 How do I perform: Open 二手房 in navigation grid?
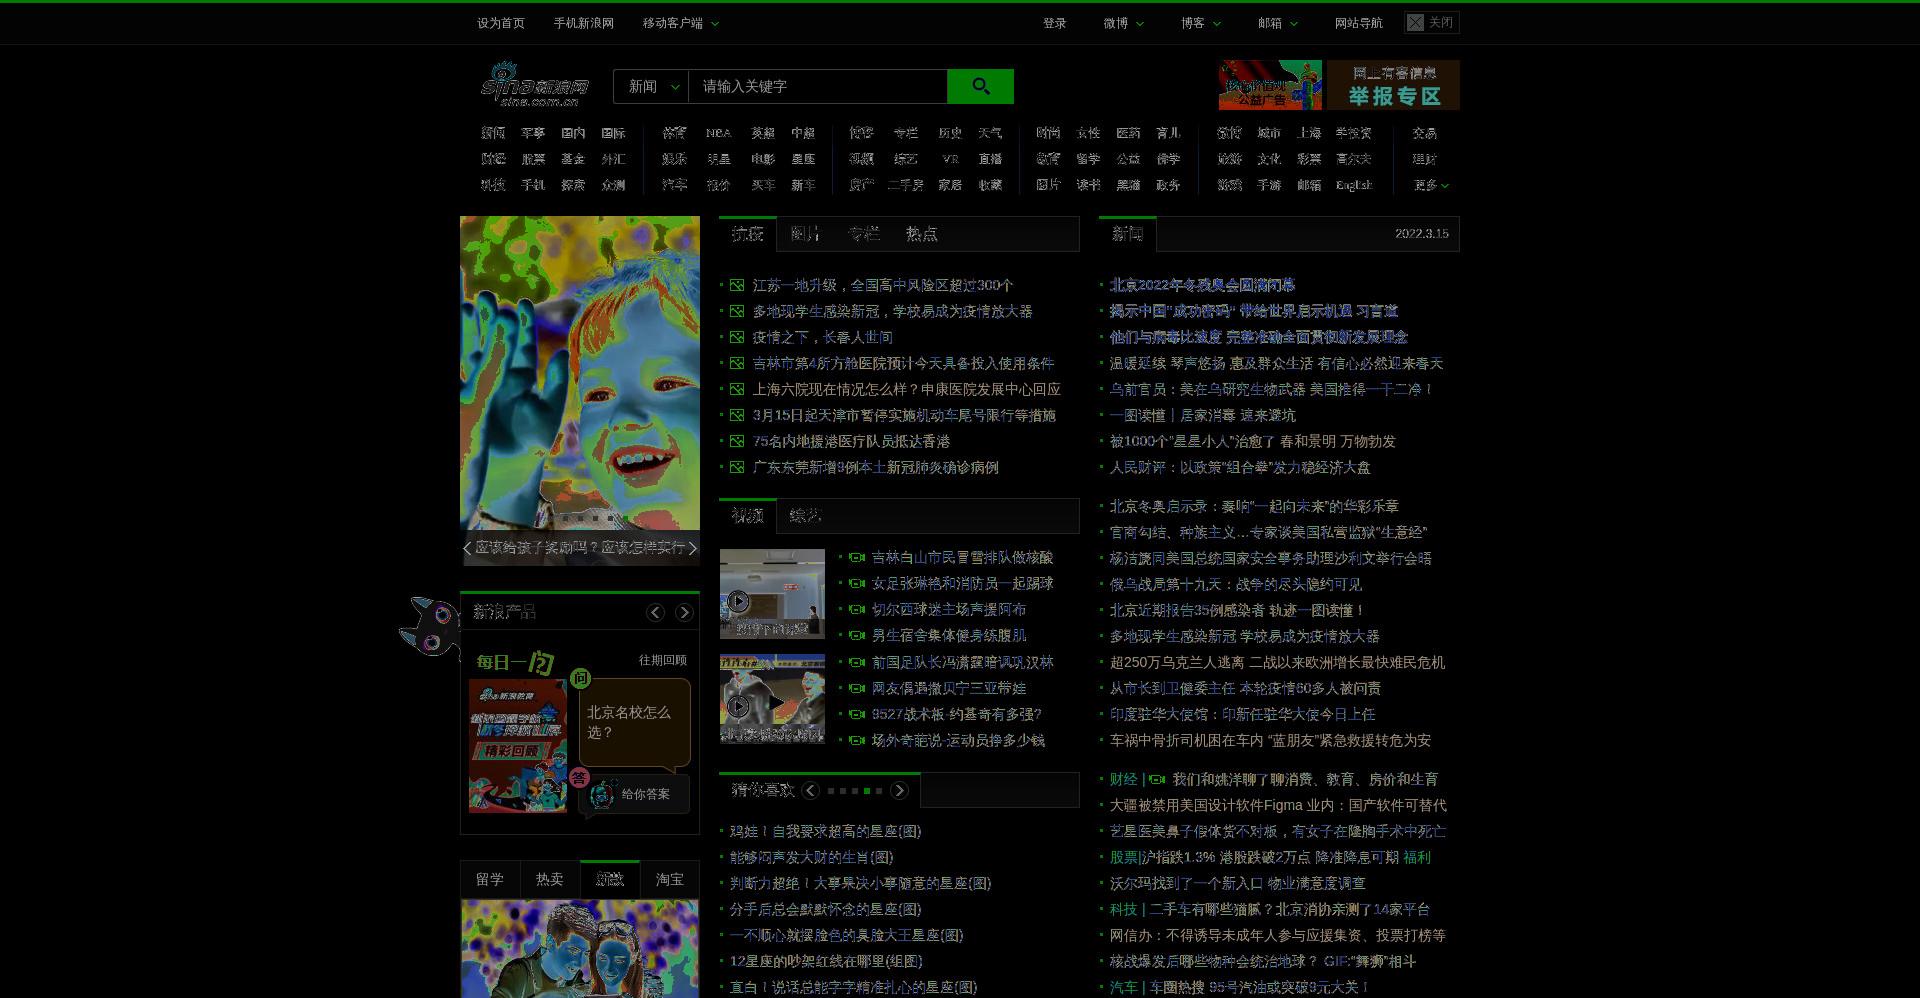coord(905,185)
